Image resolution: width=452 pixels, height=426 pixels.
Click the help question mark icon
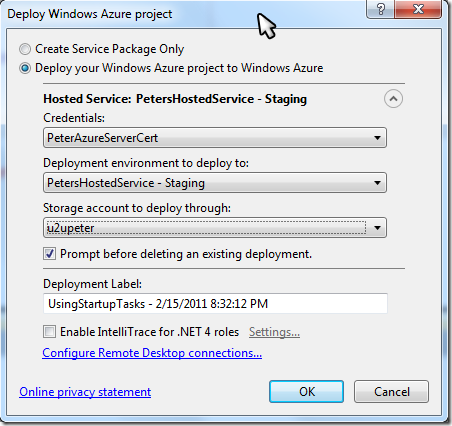(x=380, y=9)
